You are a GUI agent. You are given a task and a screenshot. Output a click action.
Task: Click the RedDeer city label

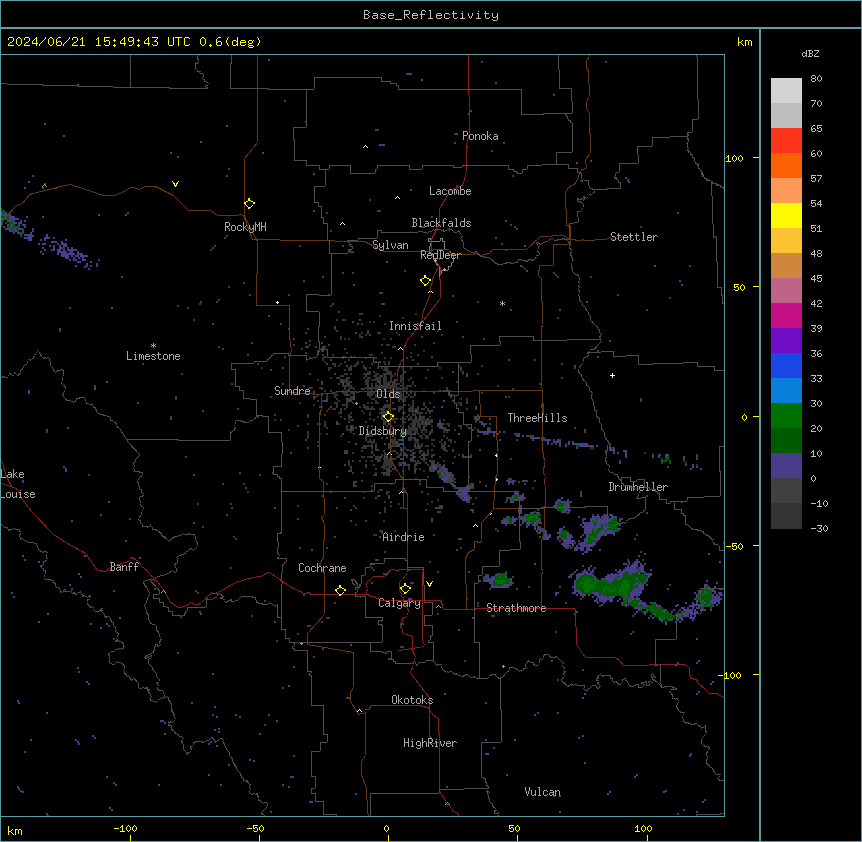(x=440, y=255)
